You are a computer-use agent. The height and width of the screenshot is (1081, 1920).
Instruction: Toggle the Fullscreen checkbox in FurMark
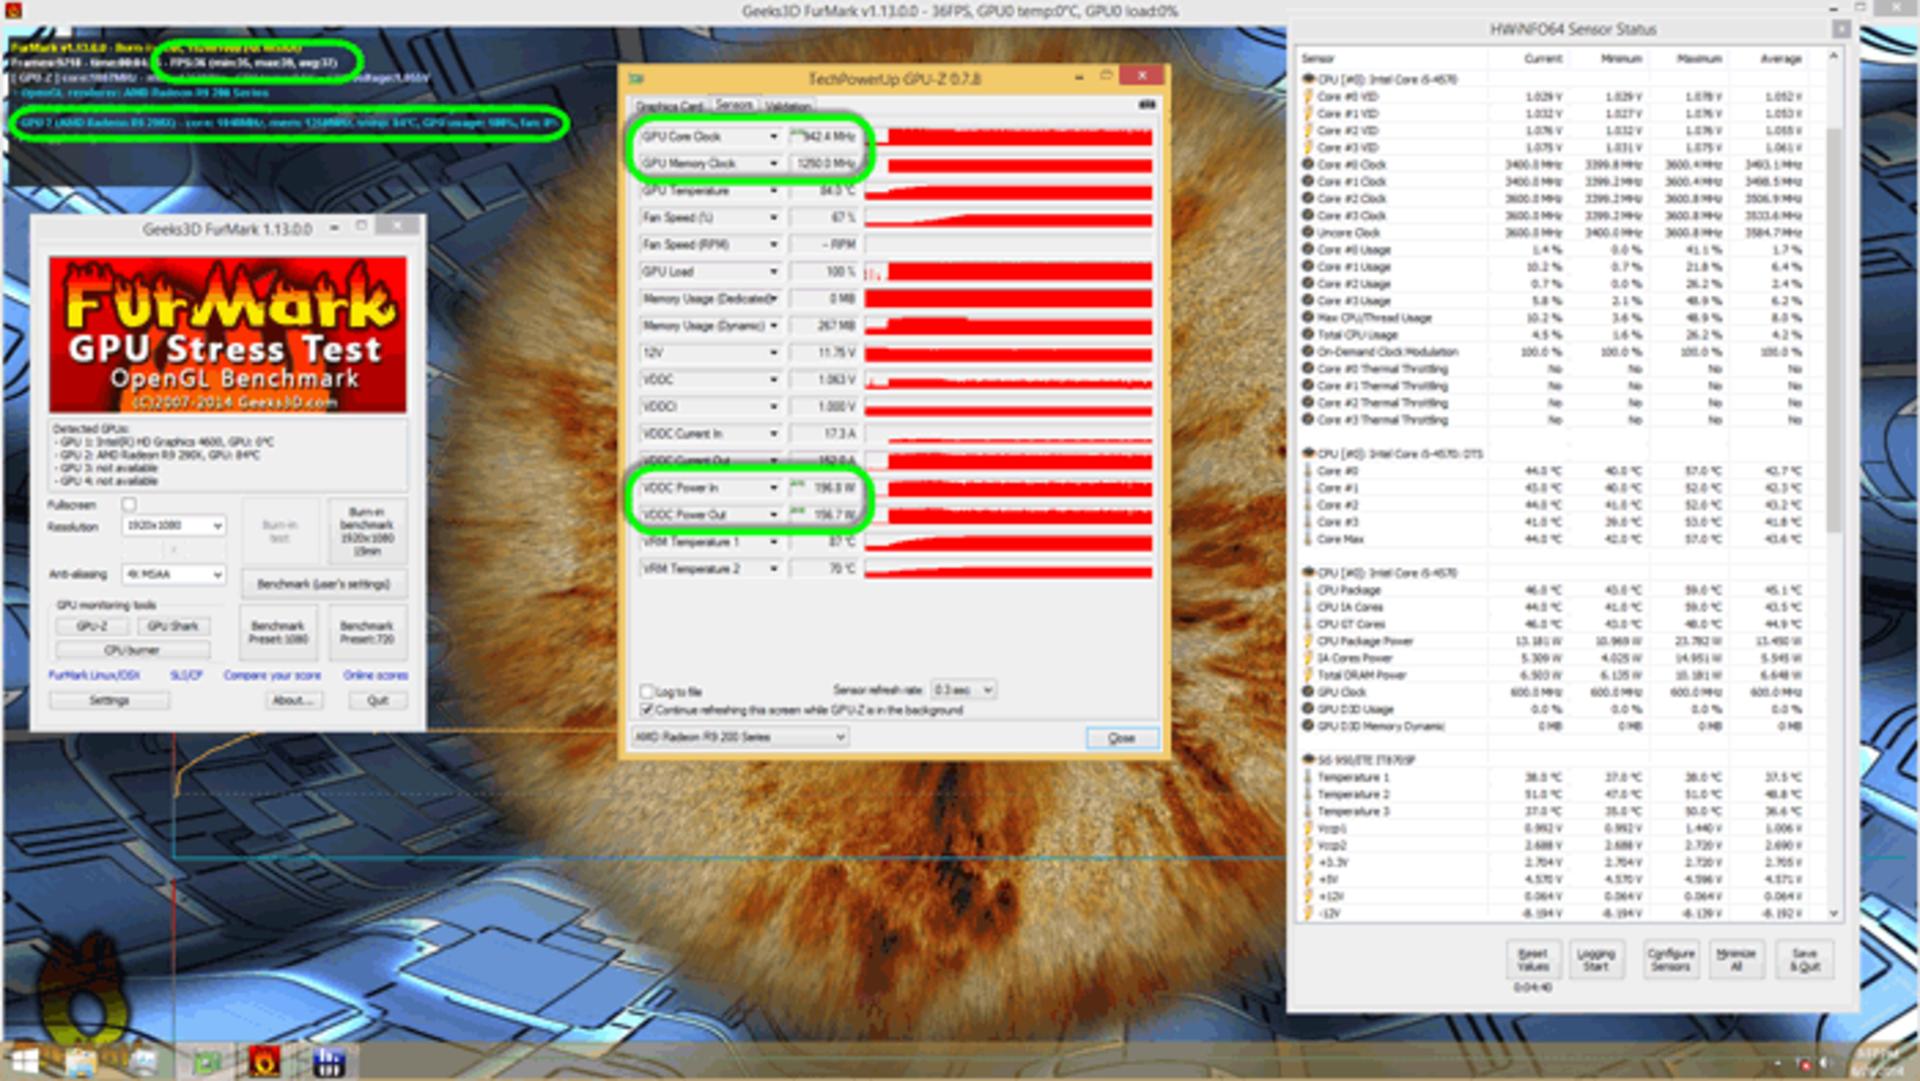129,504
